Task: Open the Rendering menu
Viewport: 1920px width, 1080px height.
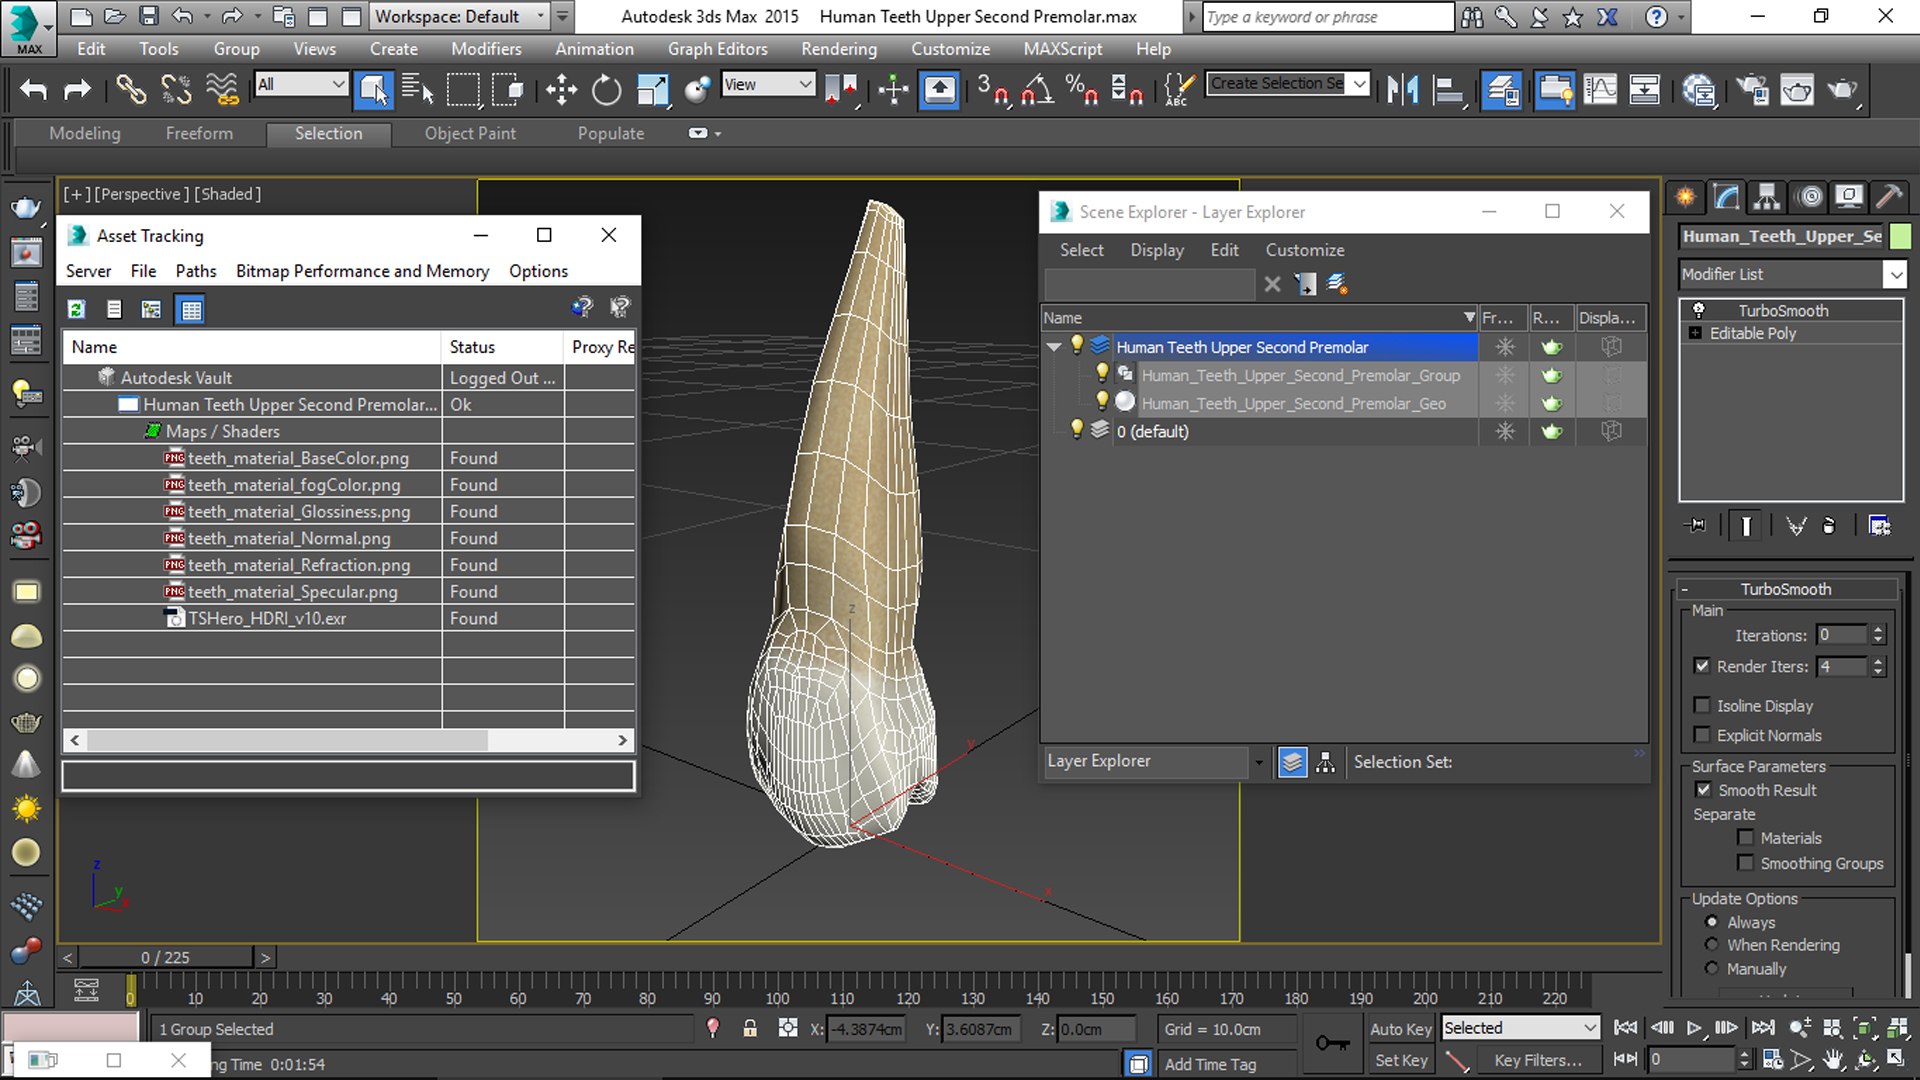Action: [x=838, y=49]
